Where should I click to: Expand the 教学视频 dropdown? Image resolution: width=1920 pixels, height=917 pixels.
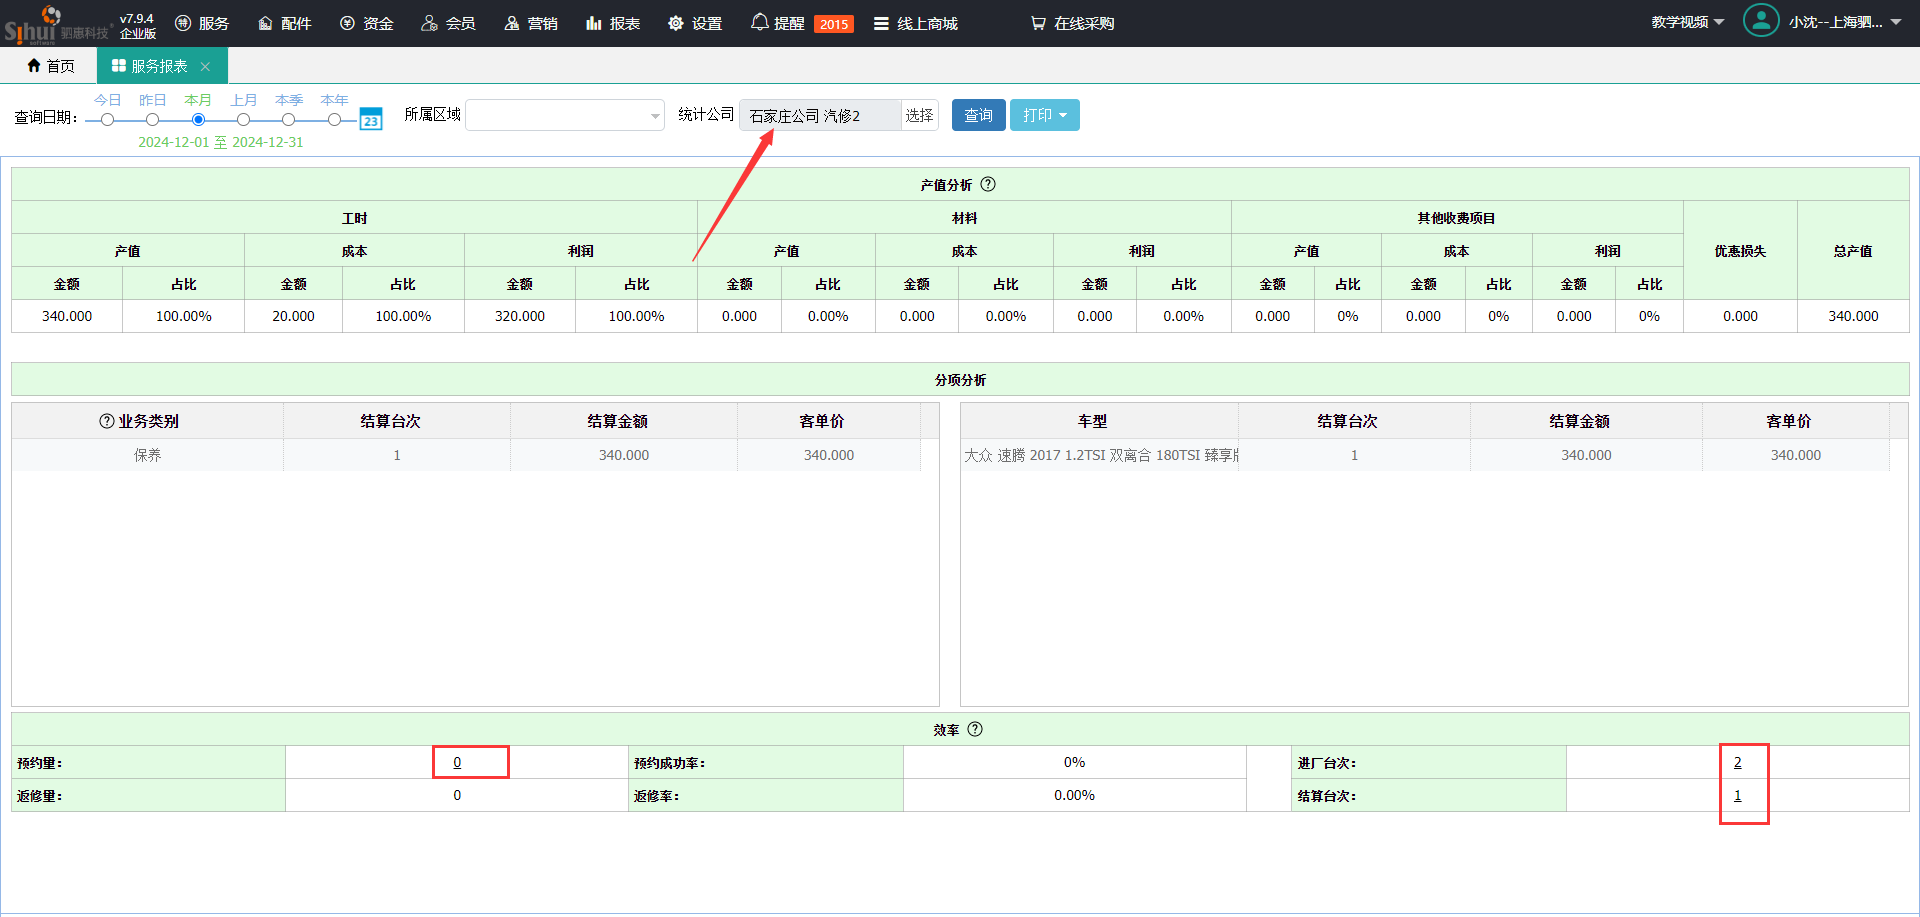[1687, 22]
